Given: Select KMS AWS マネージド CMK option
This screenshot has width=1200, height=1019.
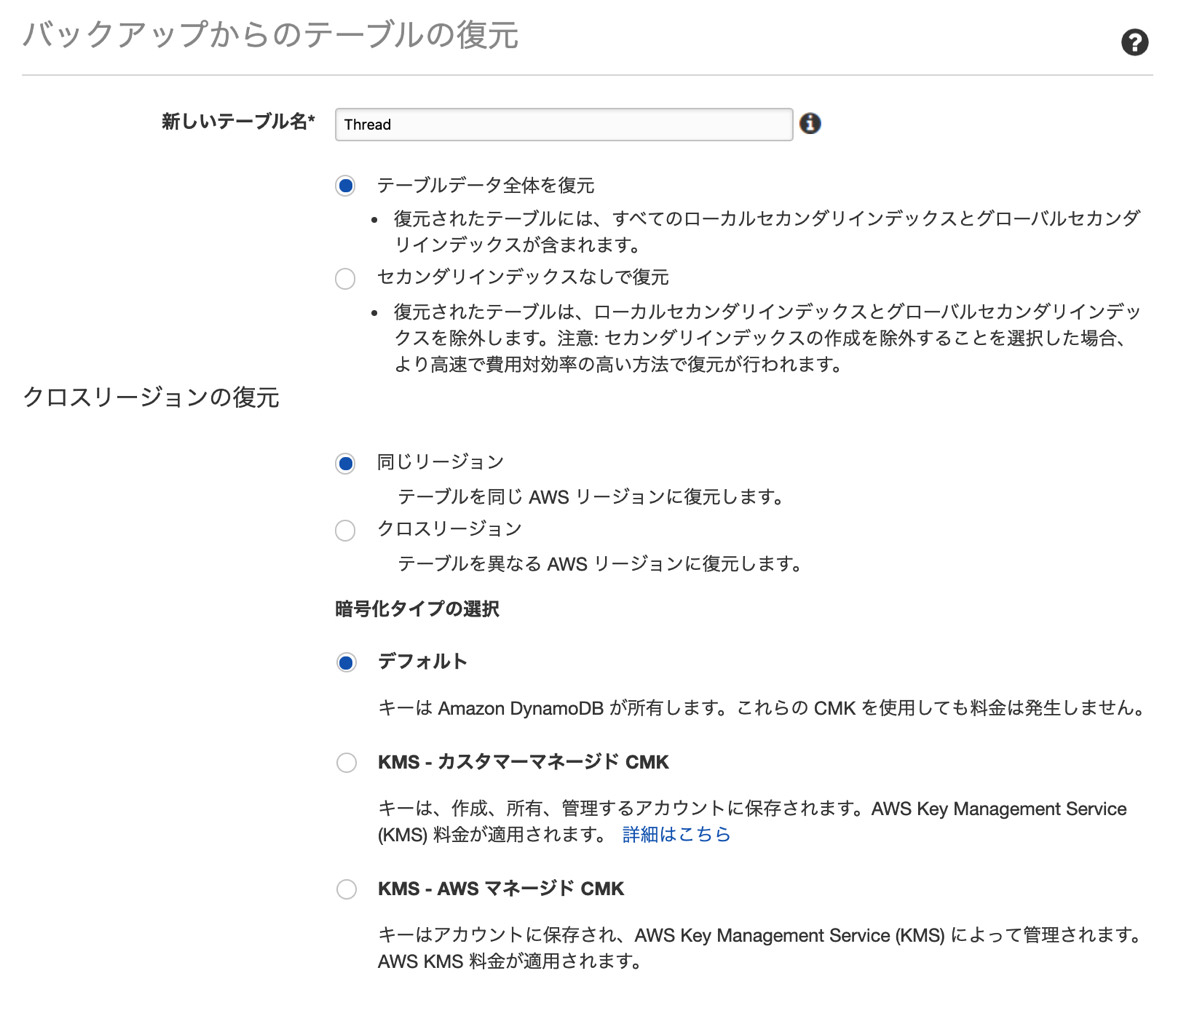Looking at the screenshot, I should [x=346, y=888].
